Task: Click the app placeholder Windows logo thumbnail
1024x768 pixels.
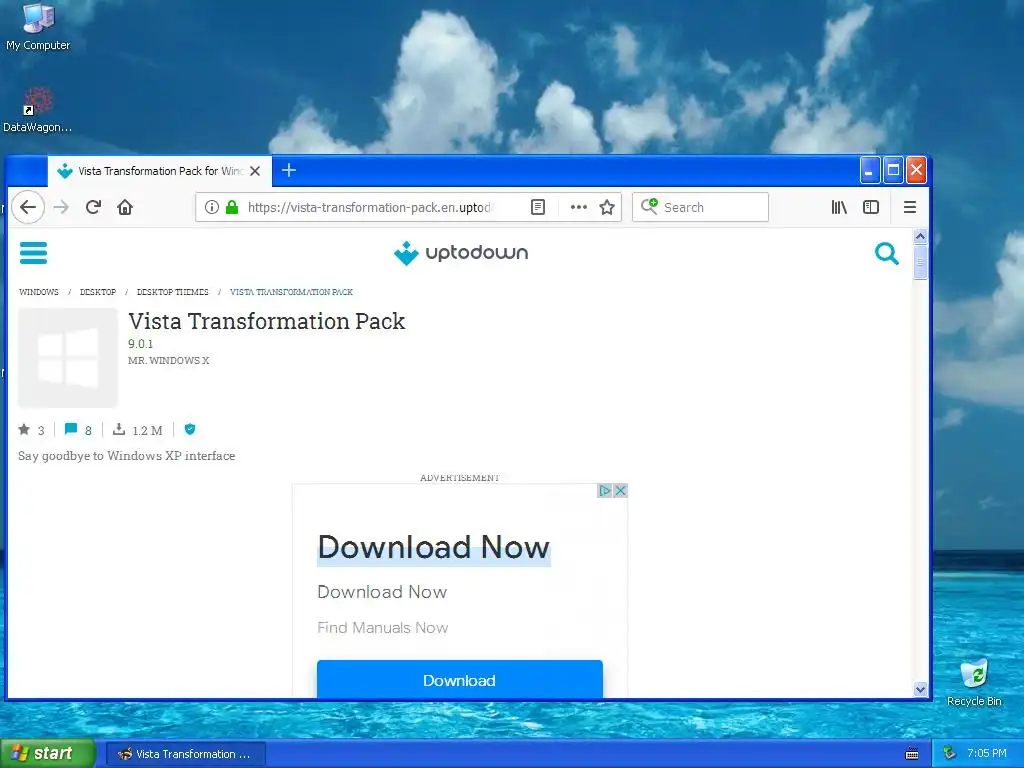Action: pos(68,358)
